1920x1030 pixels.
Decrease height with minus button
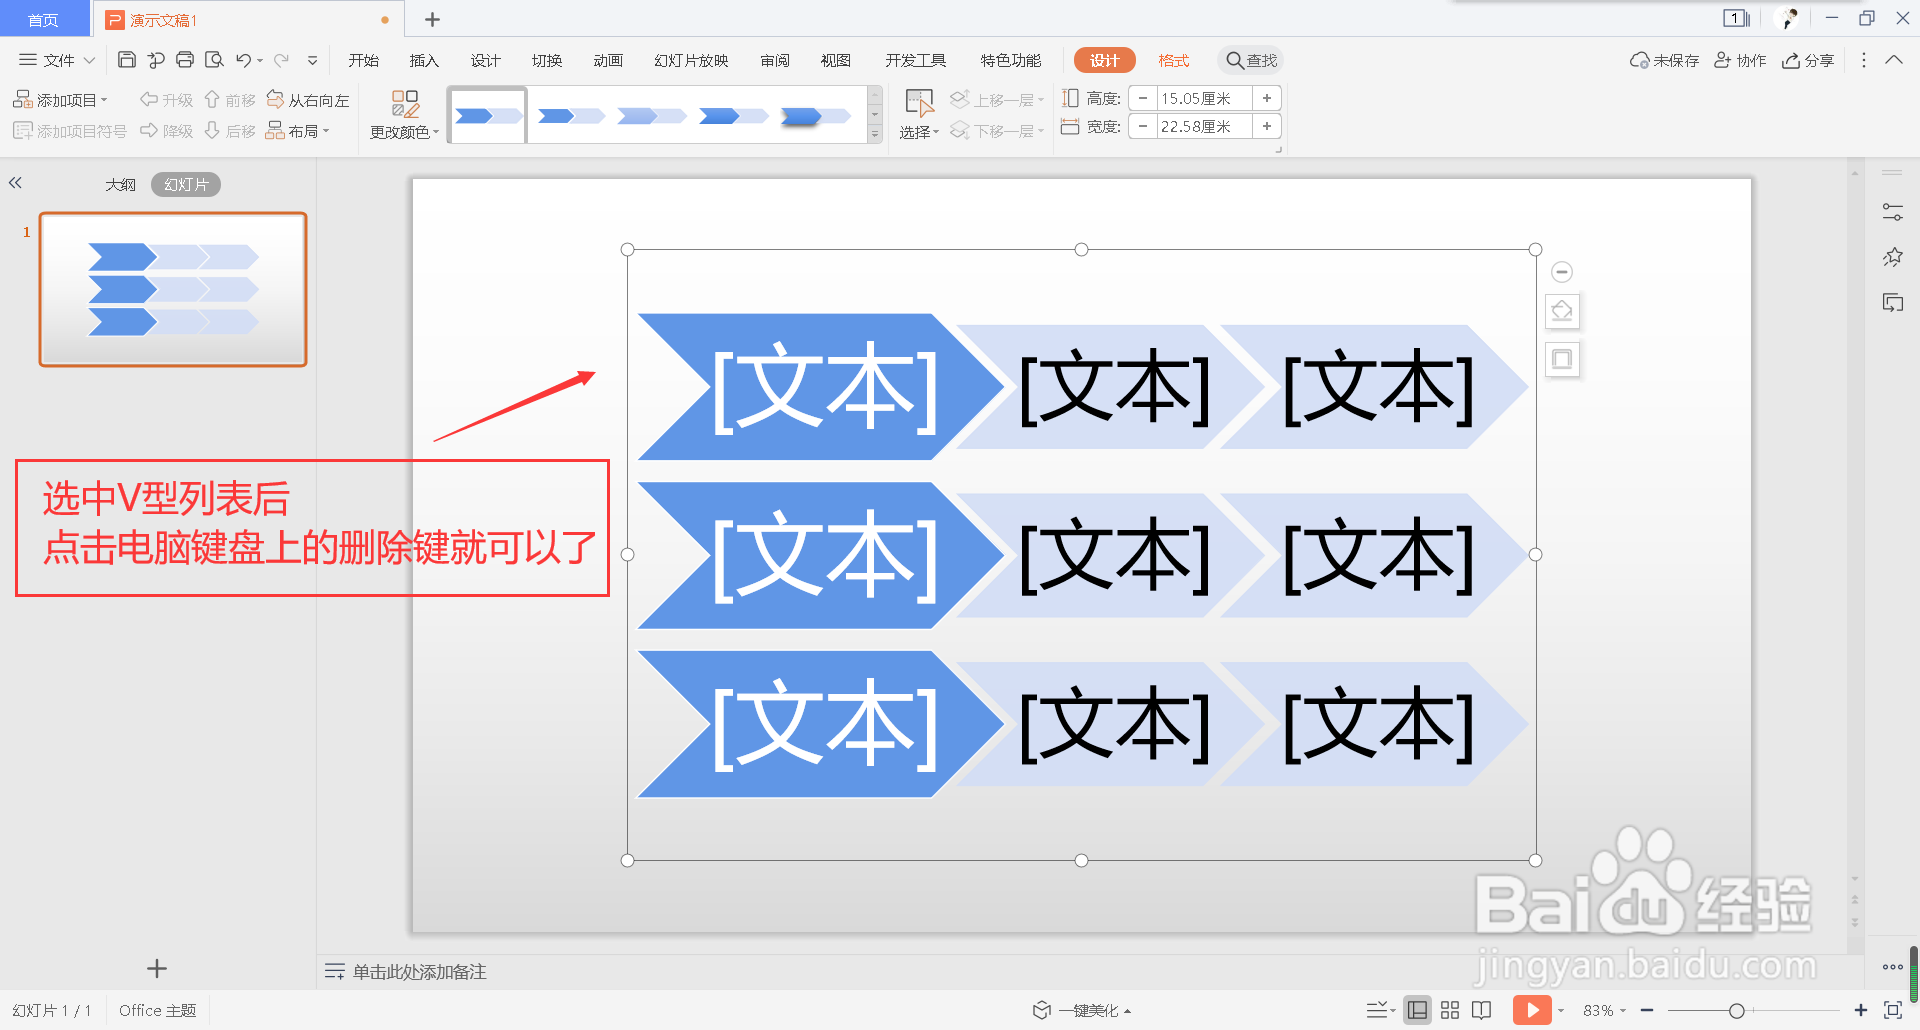[1143, 98]
